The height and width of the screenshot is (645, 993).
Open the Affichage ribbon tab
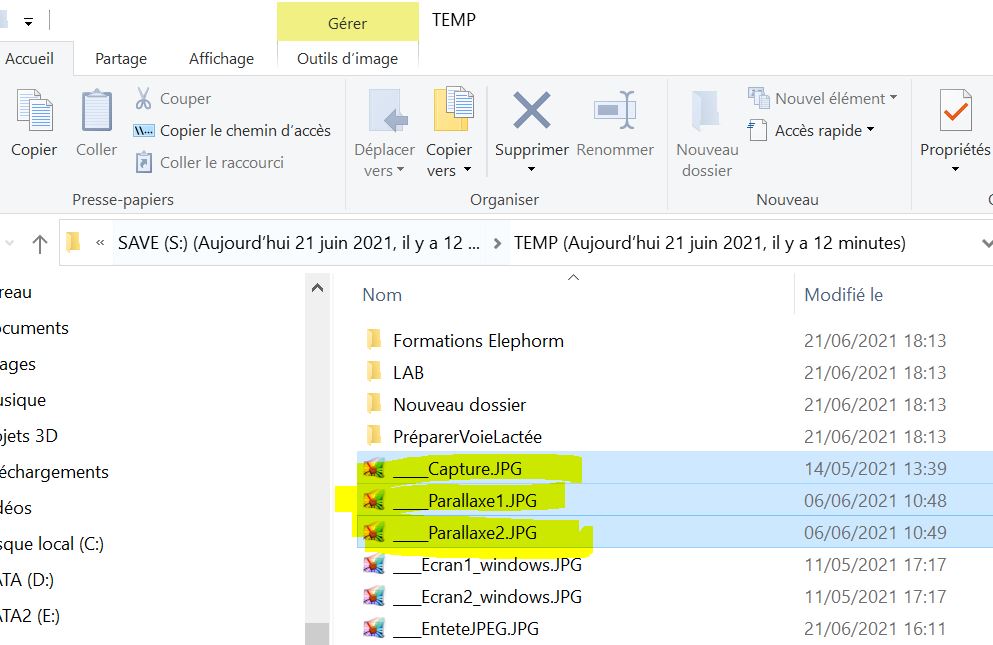[x=221, y=59]
